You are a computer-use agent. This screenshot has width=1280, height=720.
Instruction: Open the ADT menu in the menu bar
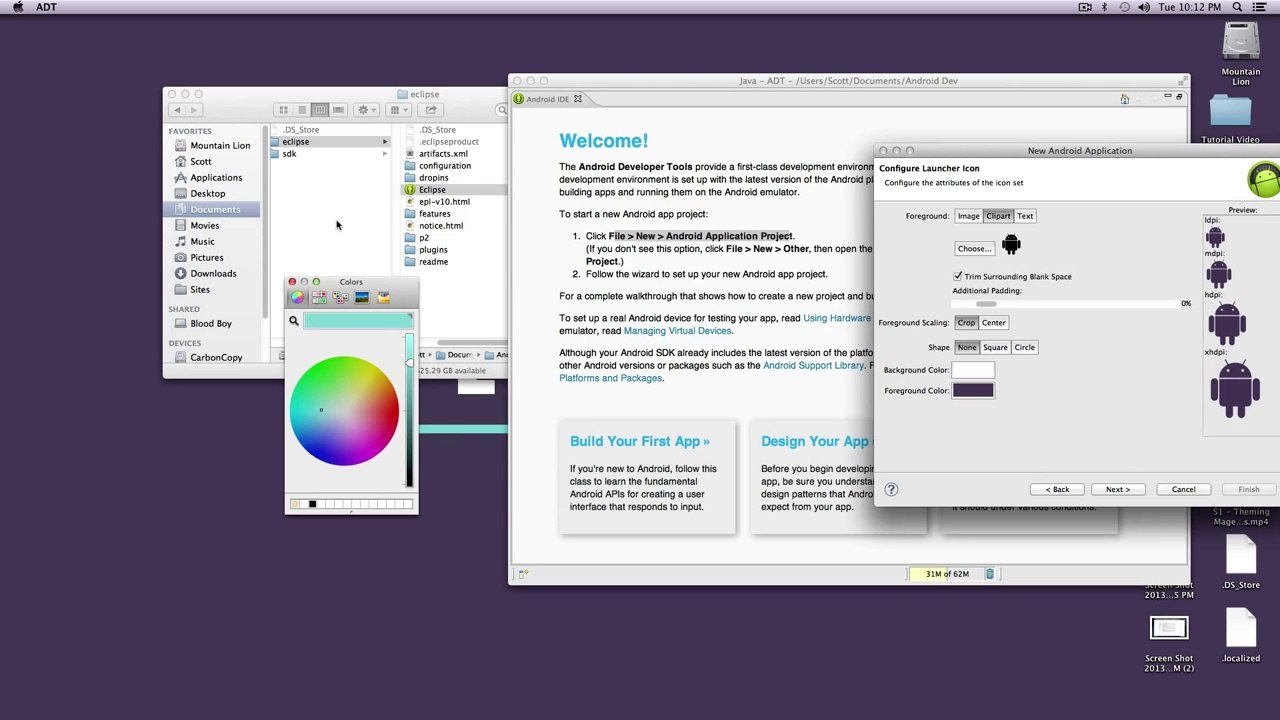tap(46, 7)
